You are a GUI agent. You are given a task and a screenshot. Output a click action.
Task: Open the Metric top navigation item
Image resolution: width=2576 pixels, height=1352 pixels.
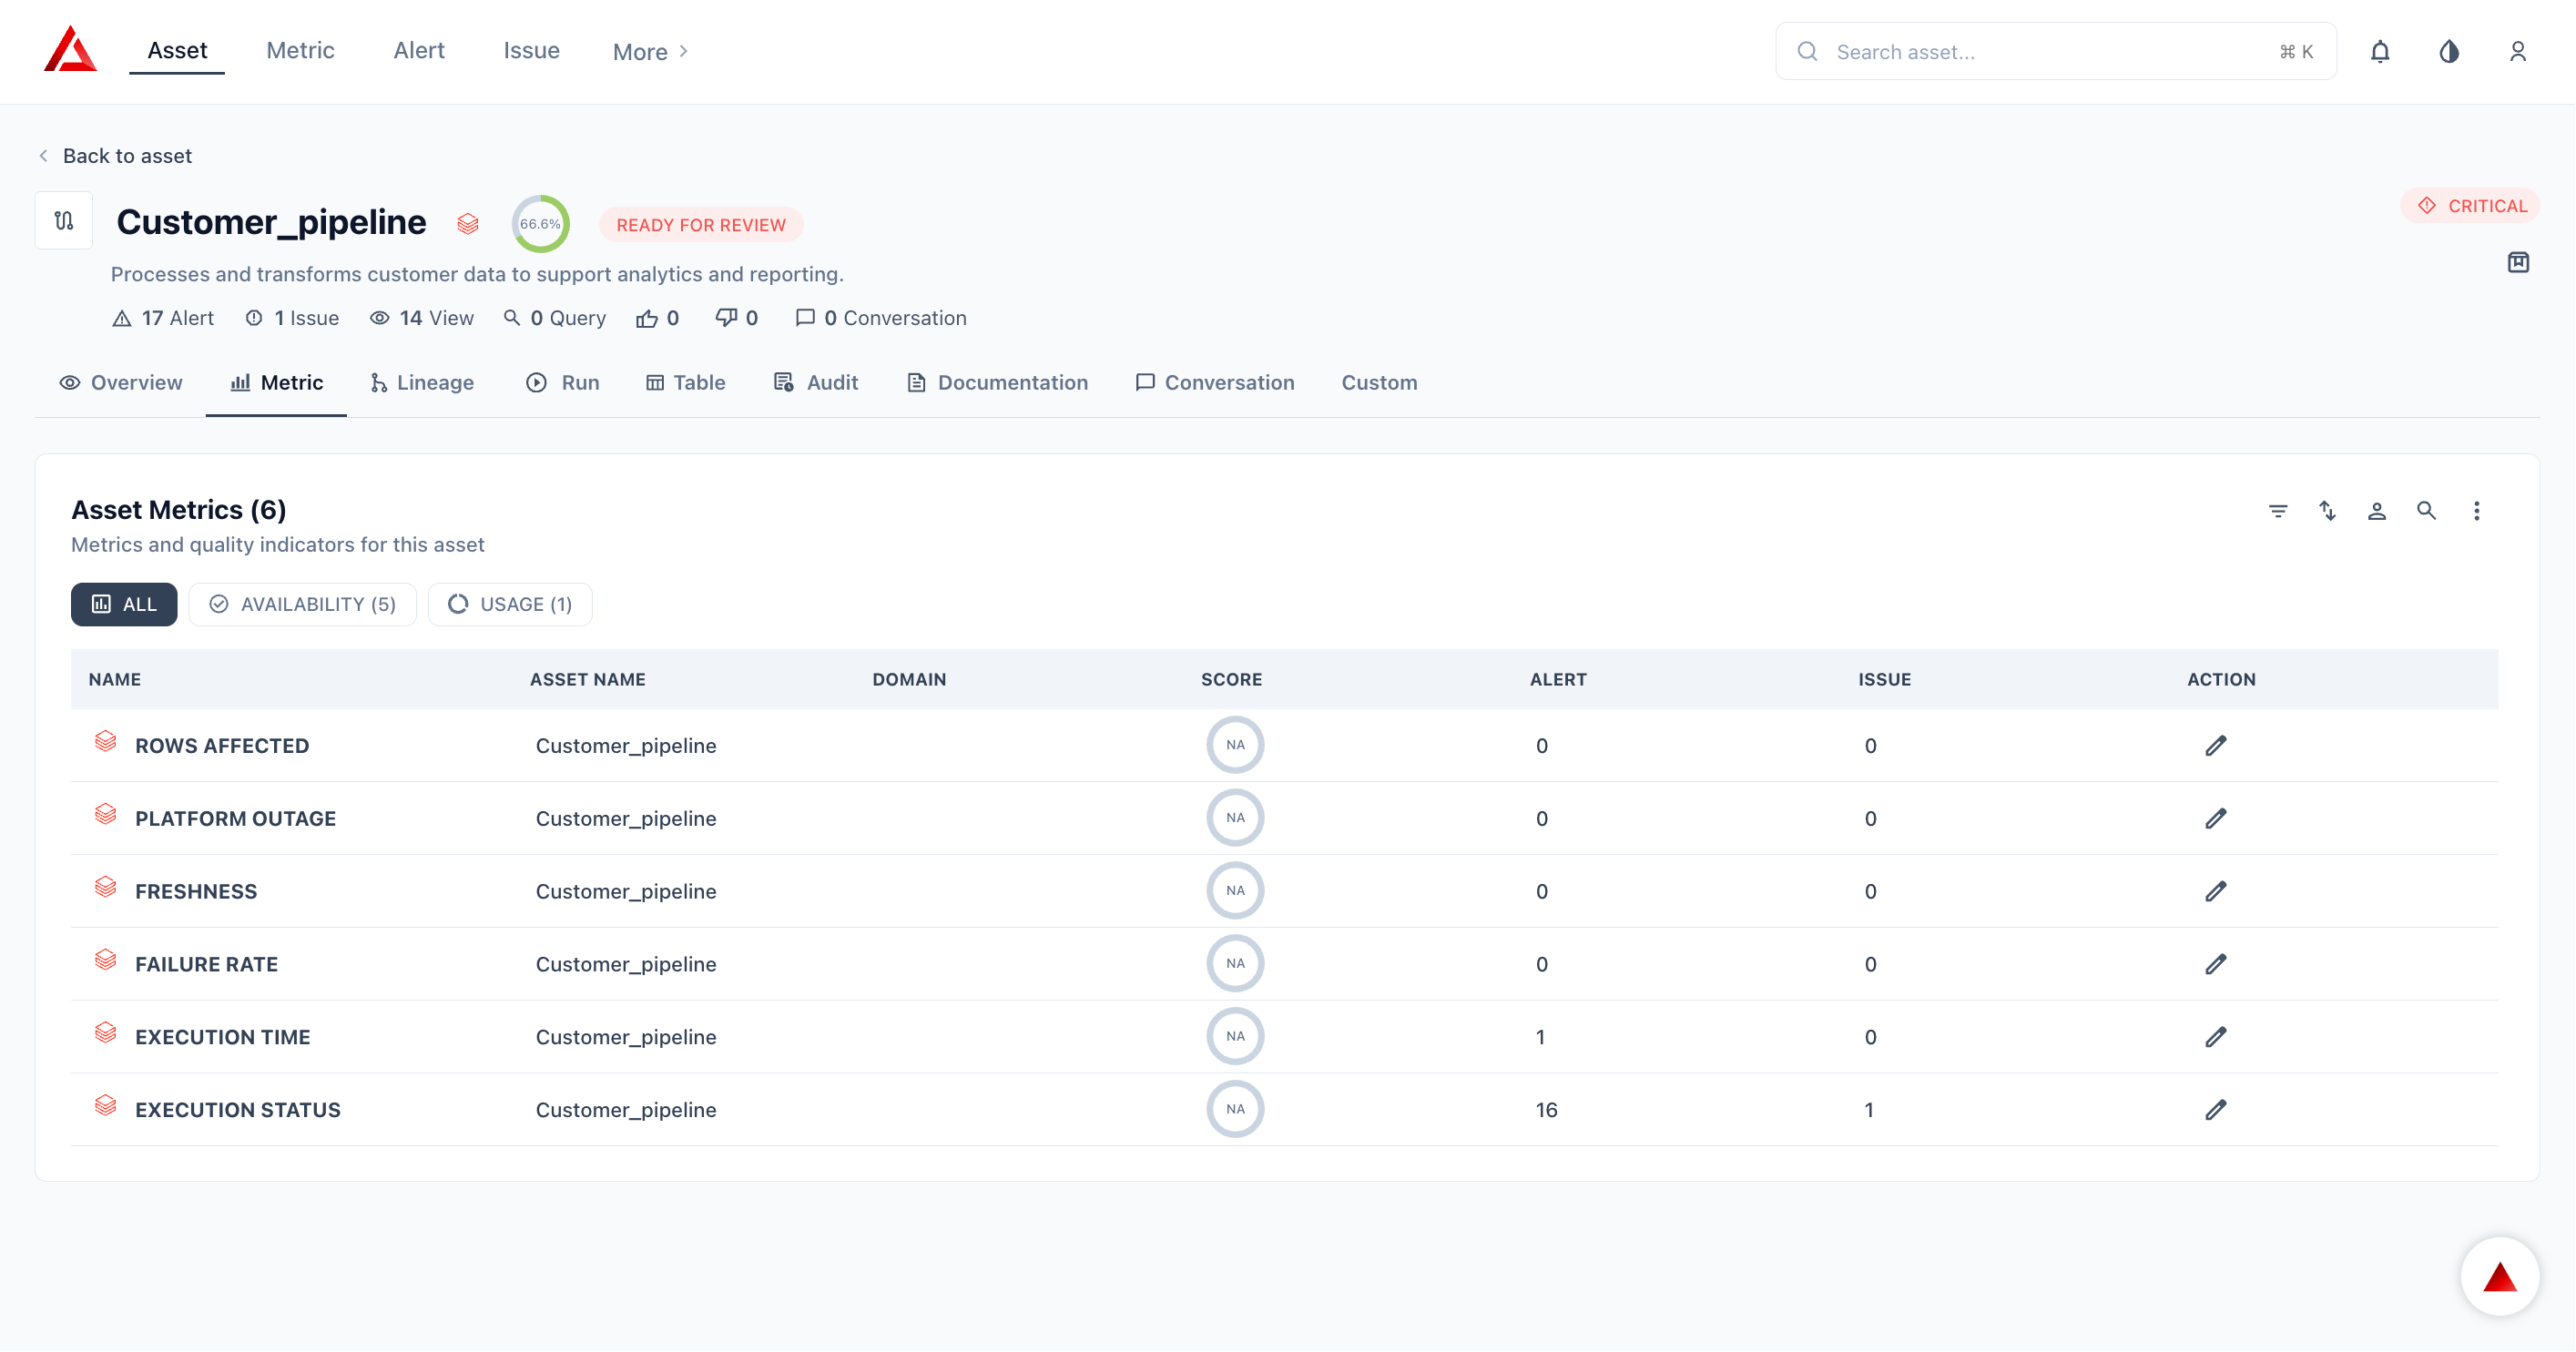[x=300, y=50]
